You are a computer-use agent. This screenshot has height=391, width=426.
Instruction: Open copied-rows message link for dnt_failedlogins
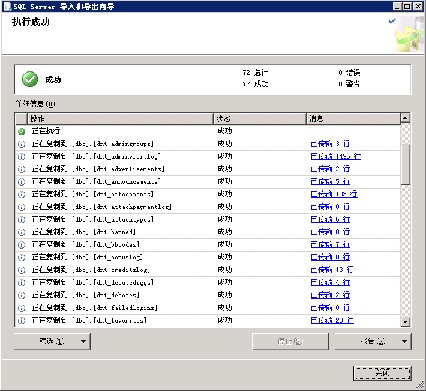tap(330, 308)
